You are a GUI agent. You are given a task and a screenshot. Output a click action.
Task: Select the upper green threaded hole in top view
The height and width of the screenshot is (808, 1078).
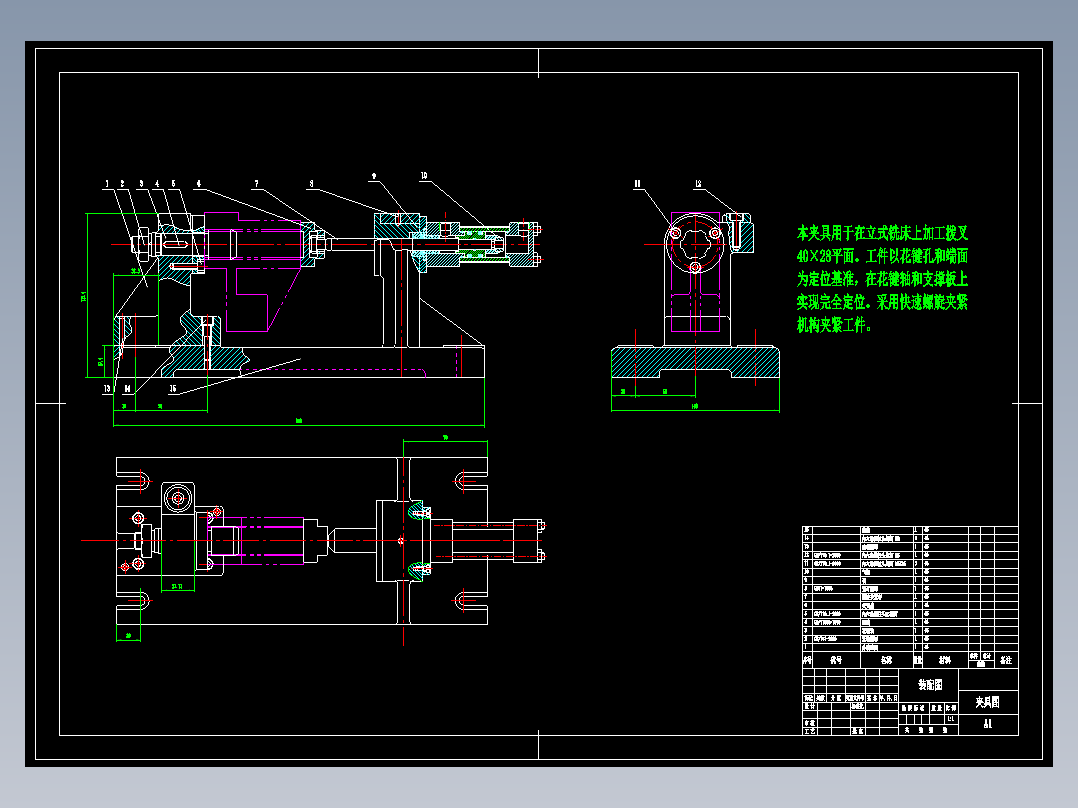click(419, 512)
